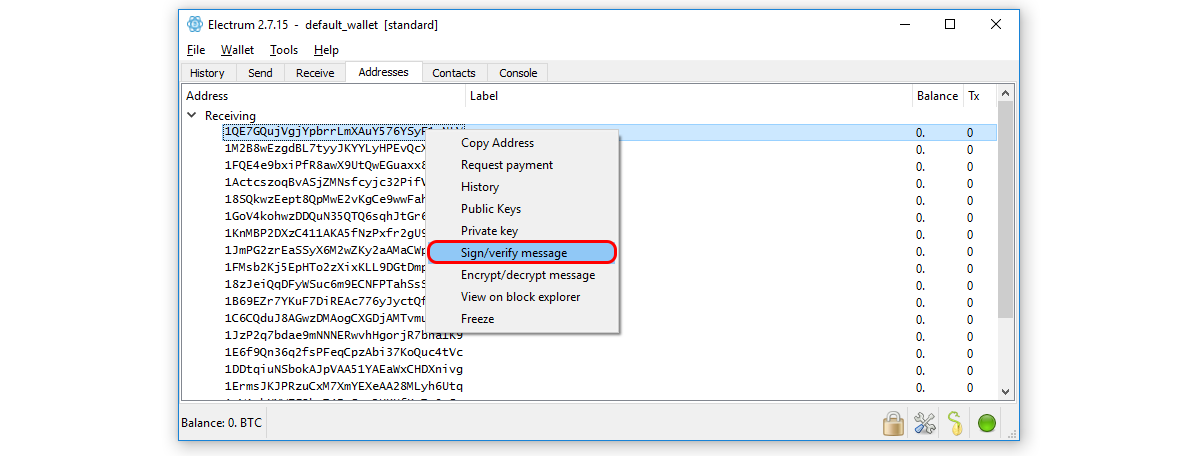Choose View on block explorer

523,297
